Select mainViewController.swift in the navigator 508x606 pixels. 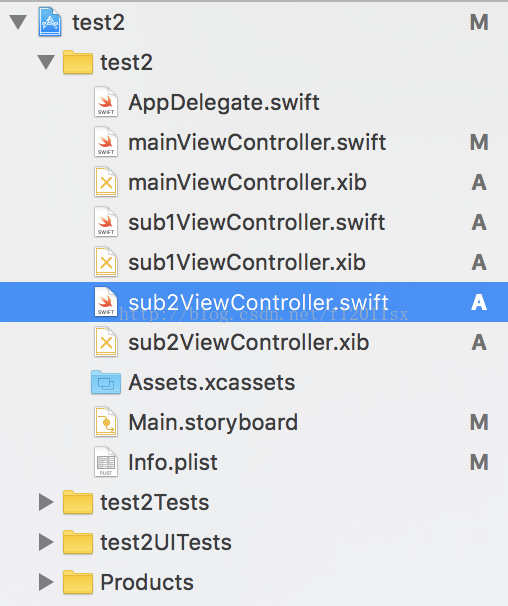(257, 142)
